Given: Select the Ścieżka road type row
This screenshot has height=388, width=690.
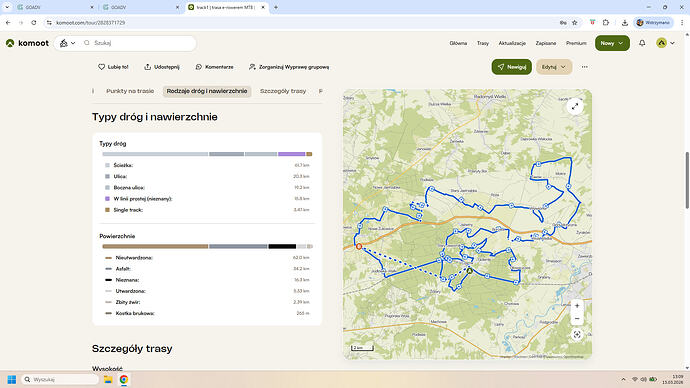Looking at the screenshot, I should tap(207, 165).
